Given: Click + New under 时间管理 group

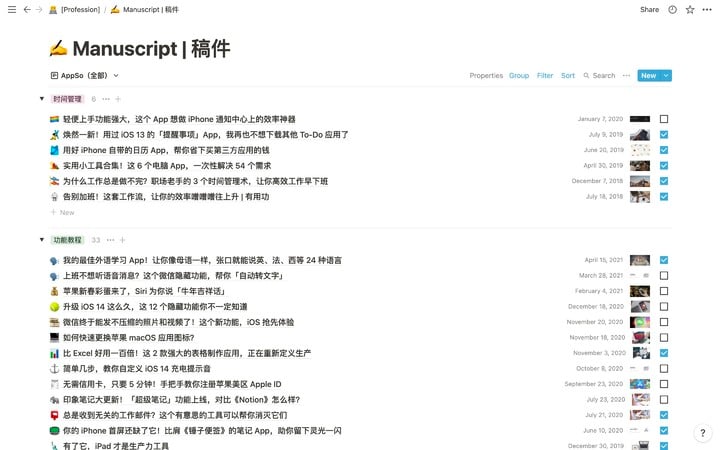Looking at the screenshot, I should pyautogui.click(x=62, y=213).
